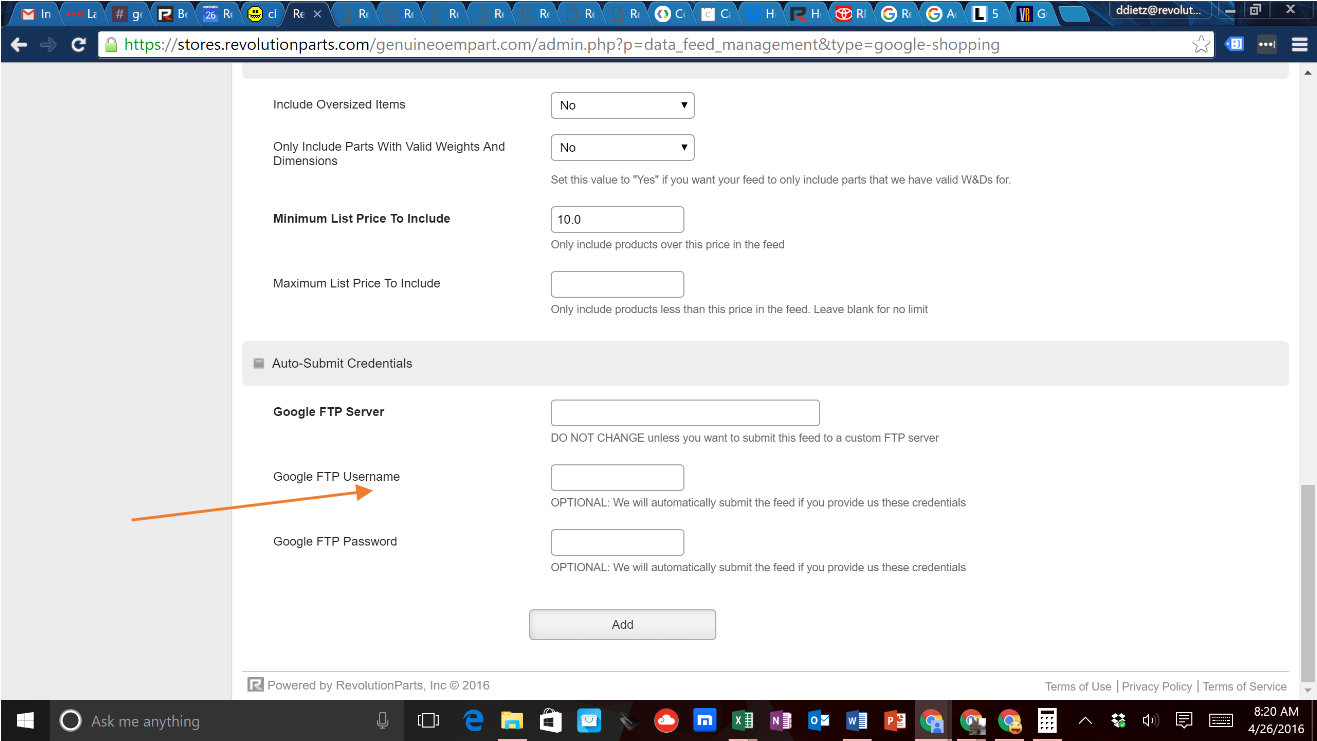This screenshot has height=741, width=1317.
Task: Click the Google FTP Server label
Action: click(x=328, y=411)
